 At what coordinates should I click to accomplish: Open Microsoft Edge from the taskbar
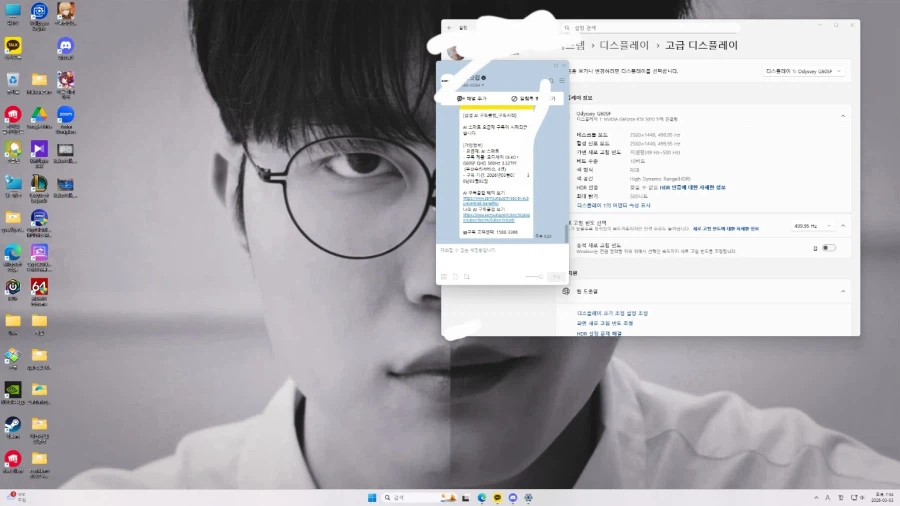pos(482,497)
